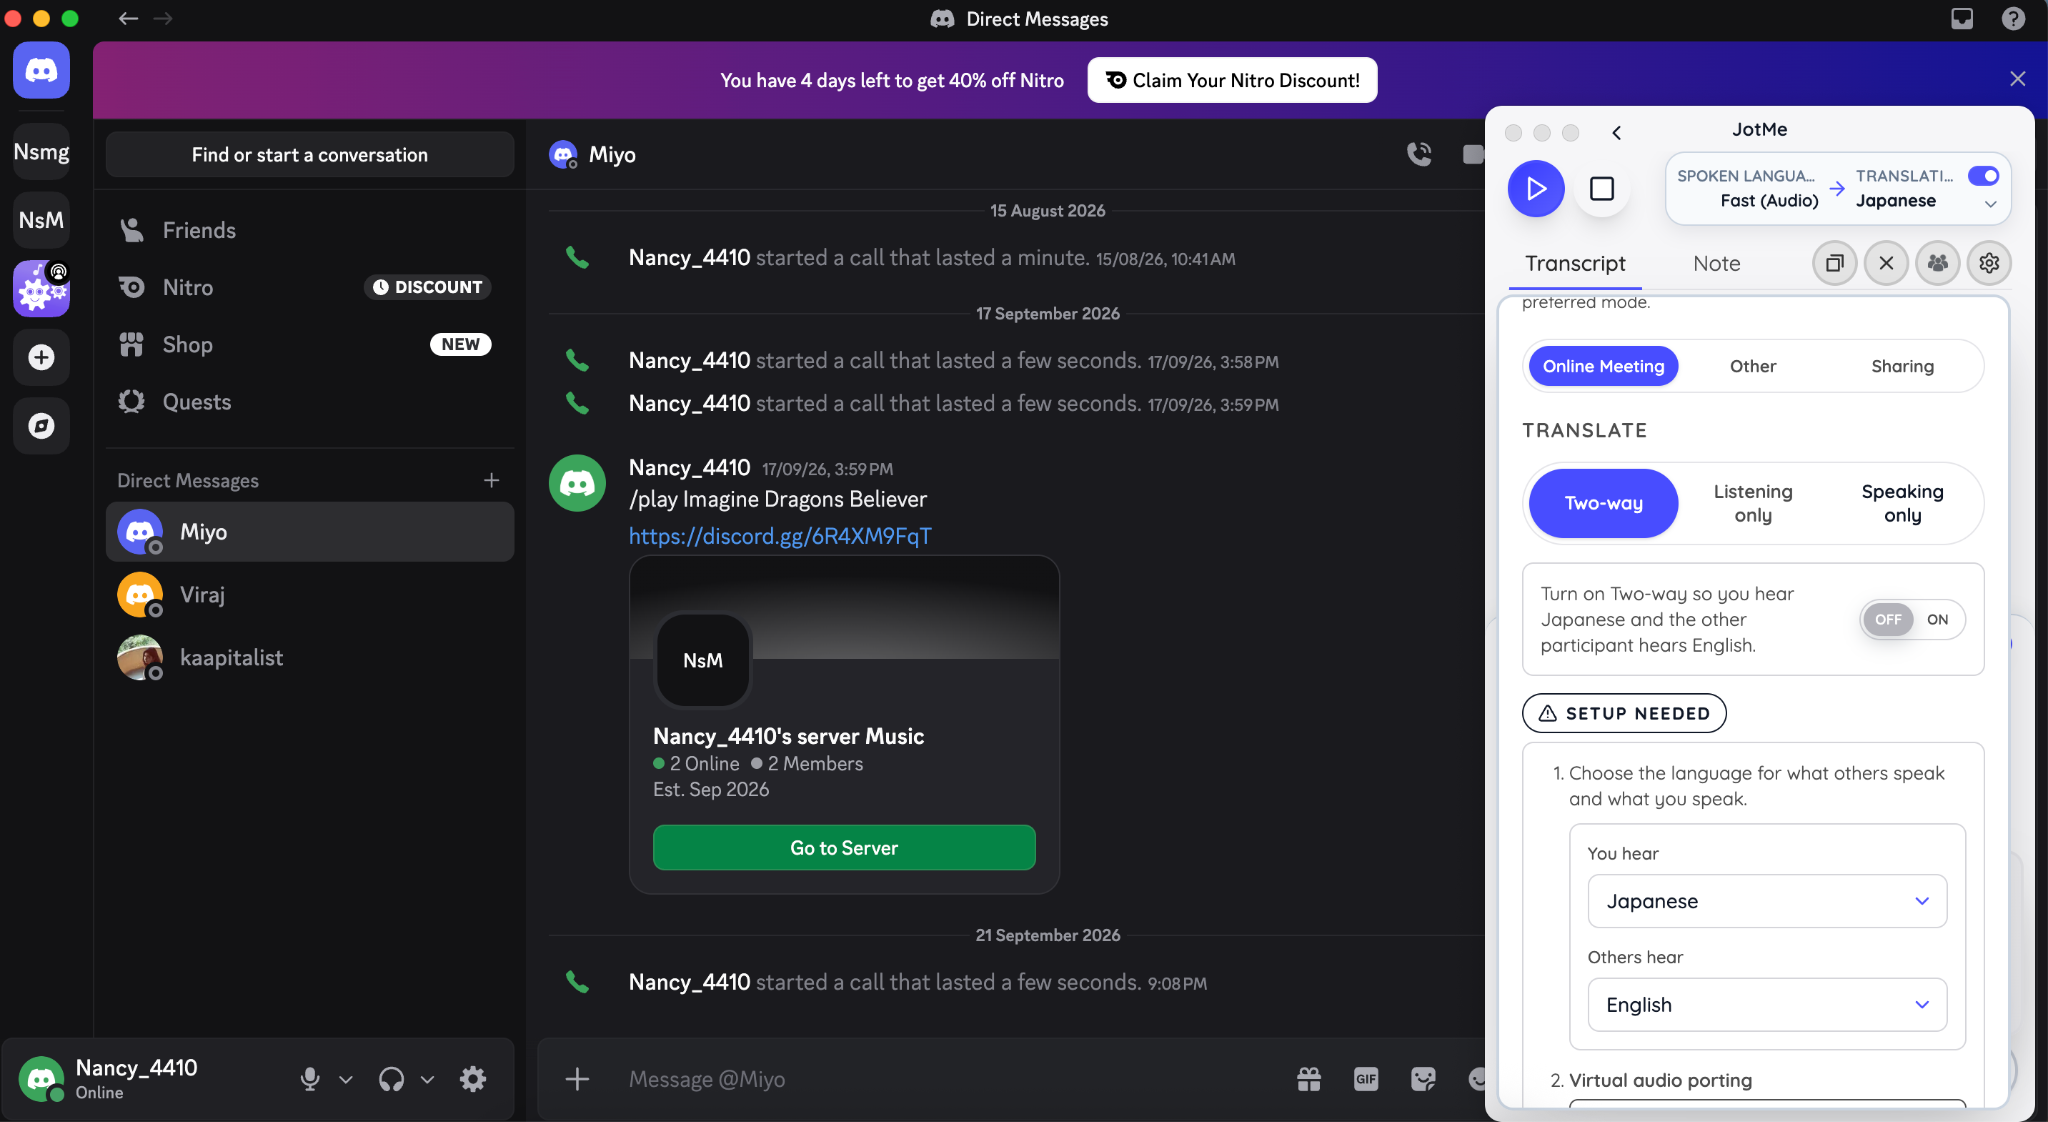Switch to the Transcript tab
This screenshot has height=1122, width=2048.
(1575, 263)
